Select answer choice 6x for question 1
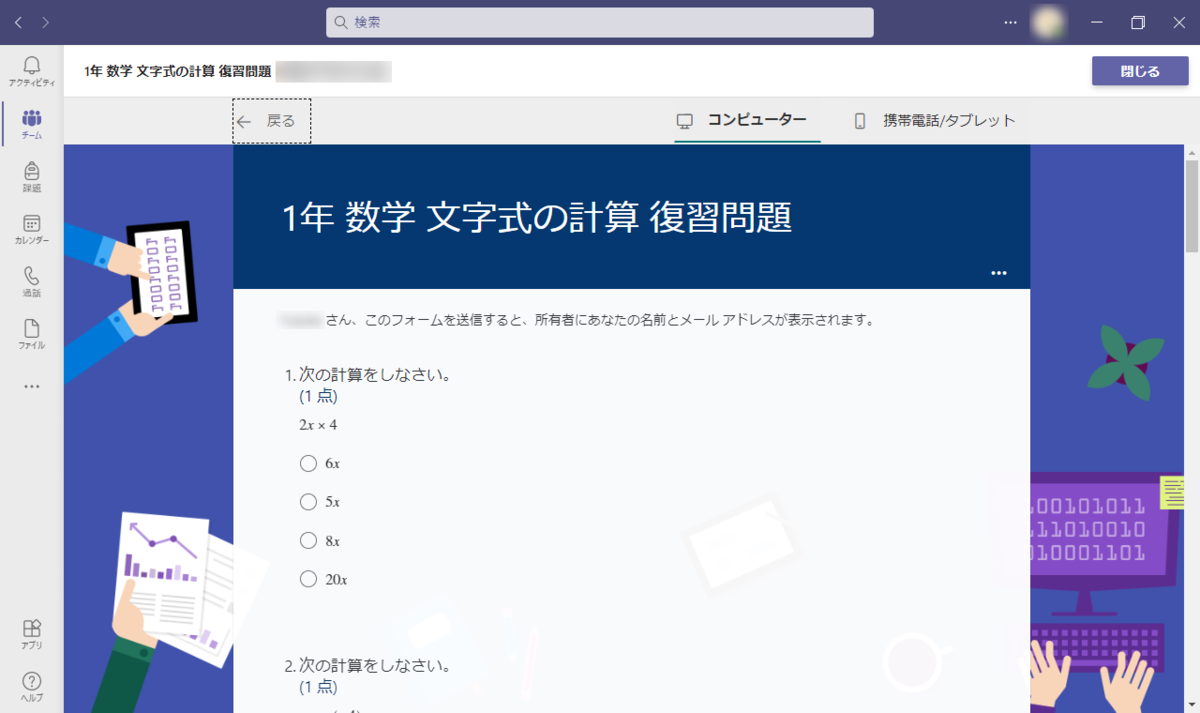Screen dimensions: 1200x713 point(308,463)
